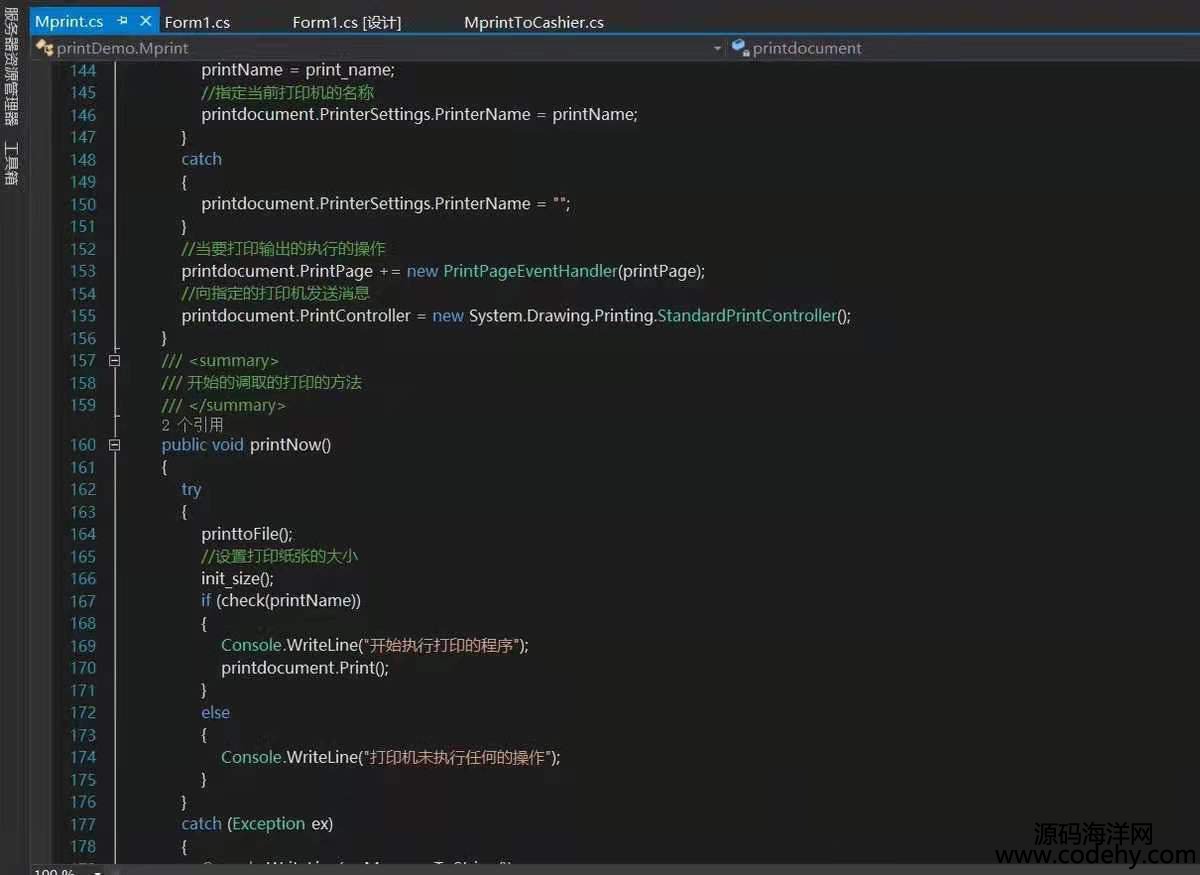
Task: Switch to the MprintToCashier.cs tab
Action: coord(533,22)
